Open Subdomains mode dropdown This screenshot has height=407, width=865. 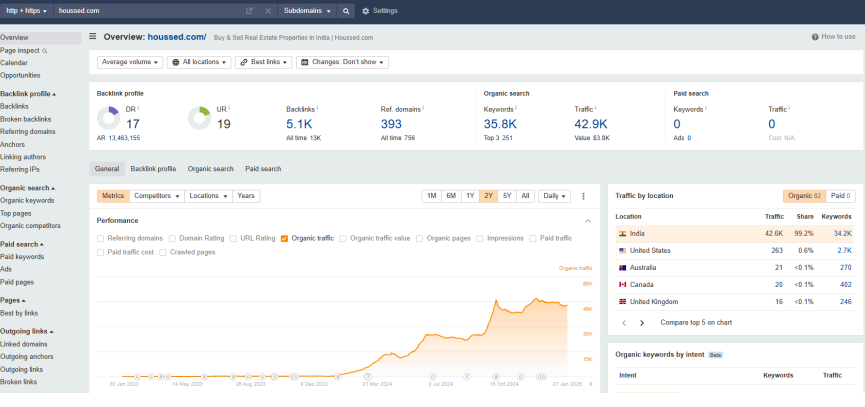307,10
